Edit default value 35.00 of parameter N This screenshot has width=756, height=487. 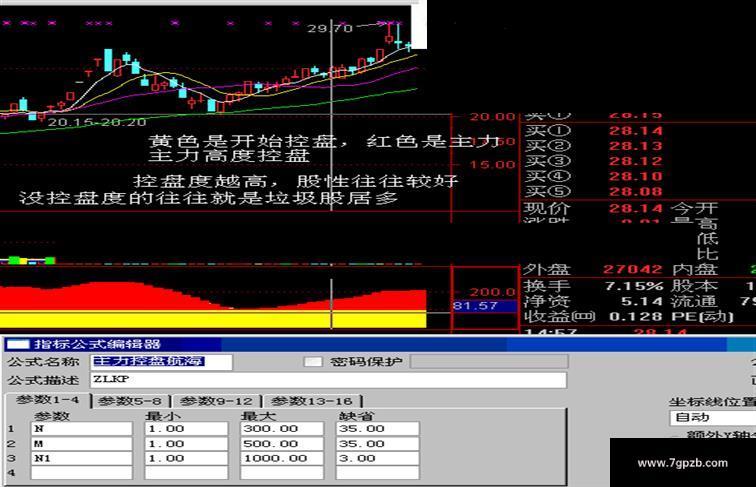coord(378,429)
